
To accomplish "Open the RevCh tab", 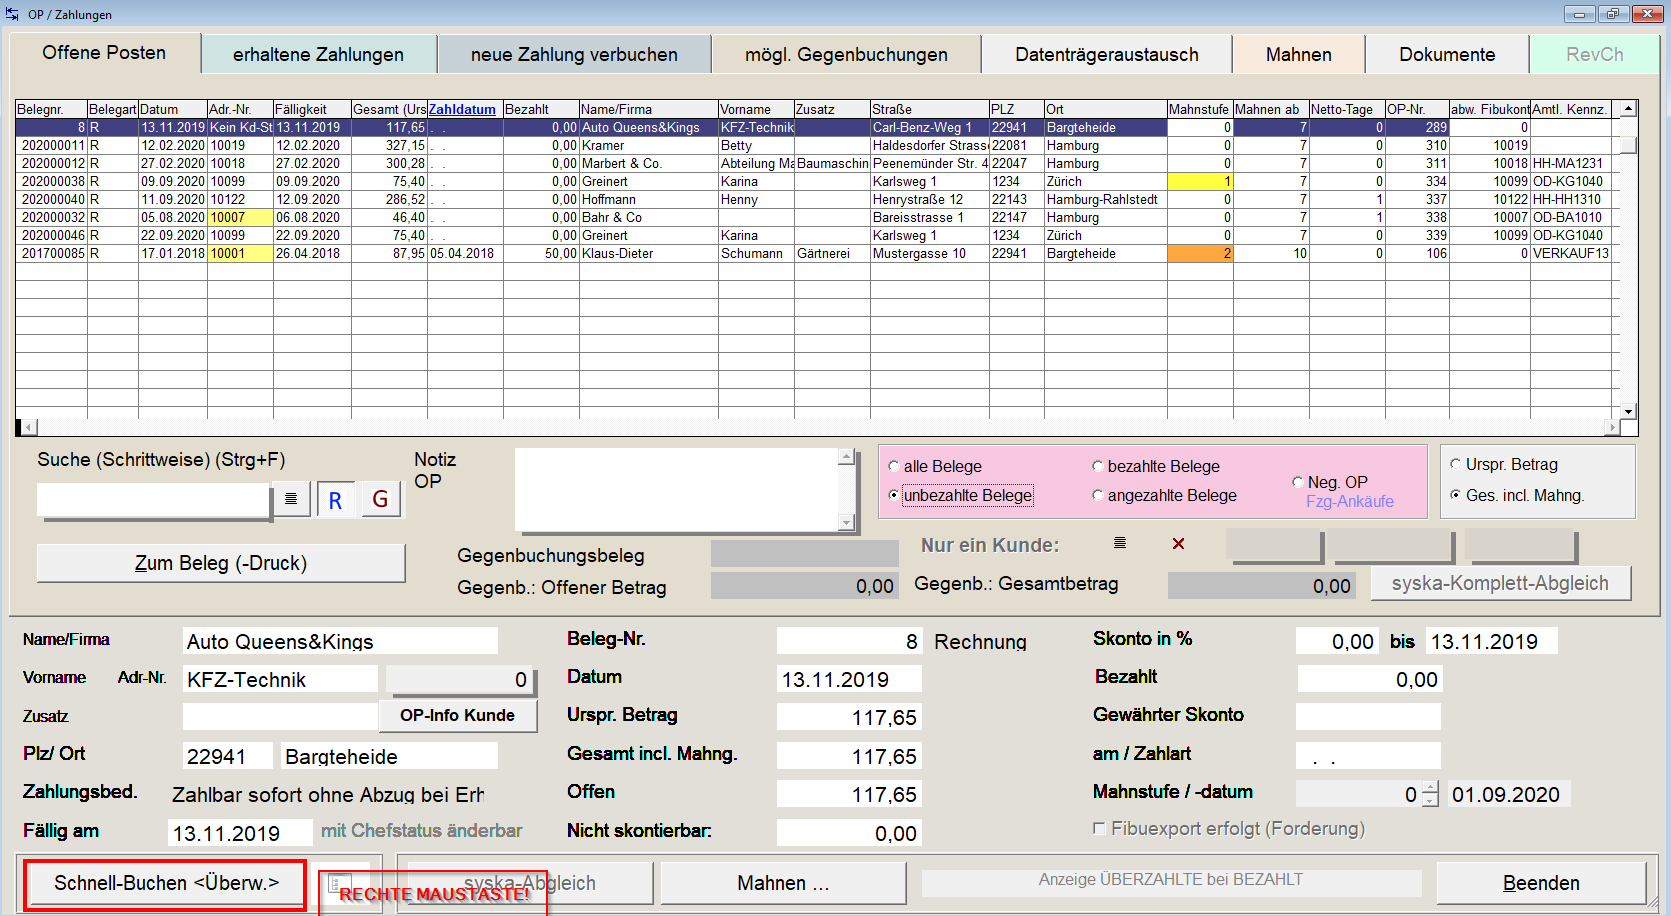I will [1594, 54].
